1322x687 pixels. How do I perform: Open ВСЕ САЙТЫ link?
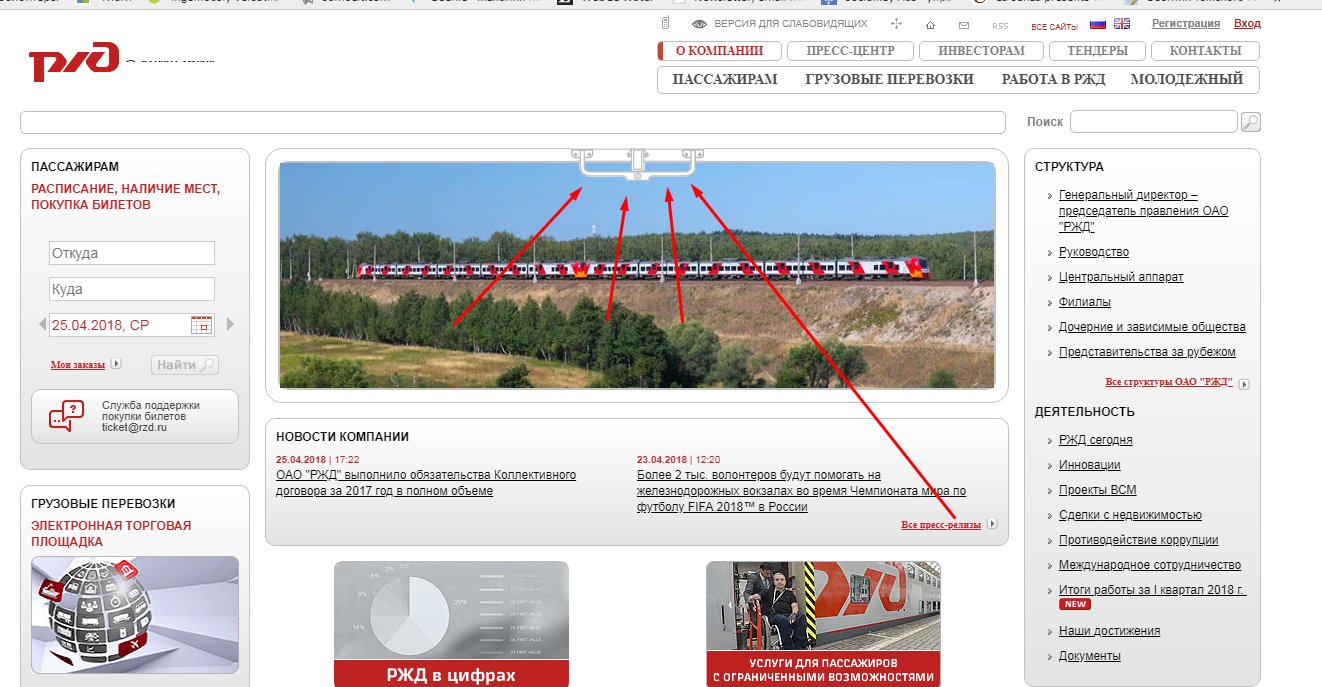coord(1055,25)
